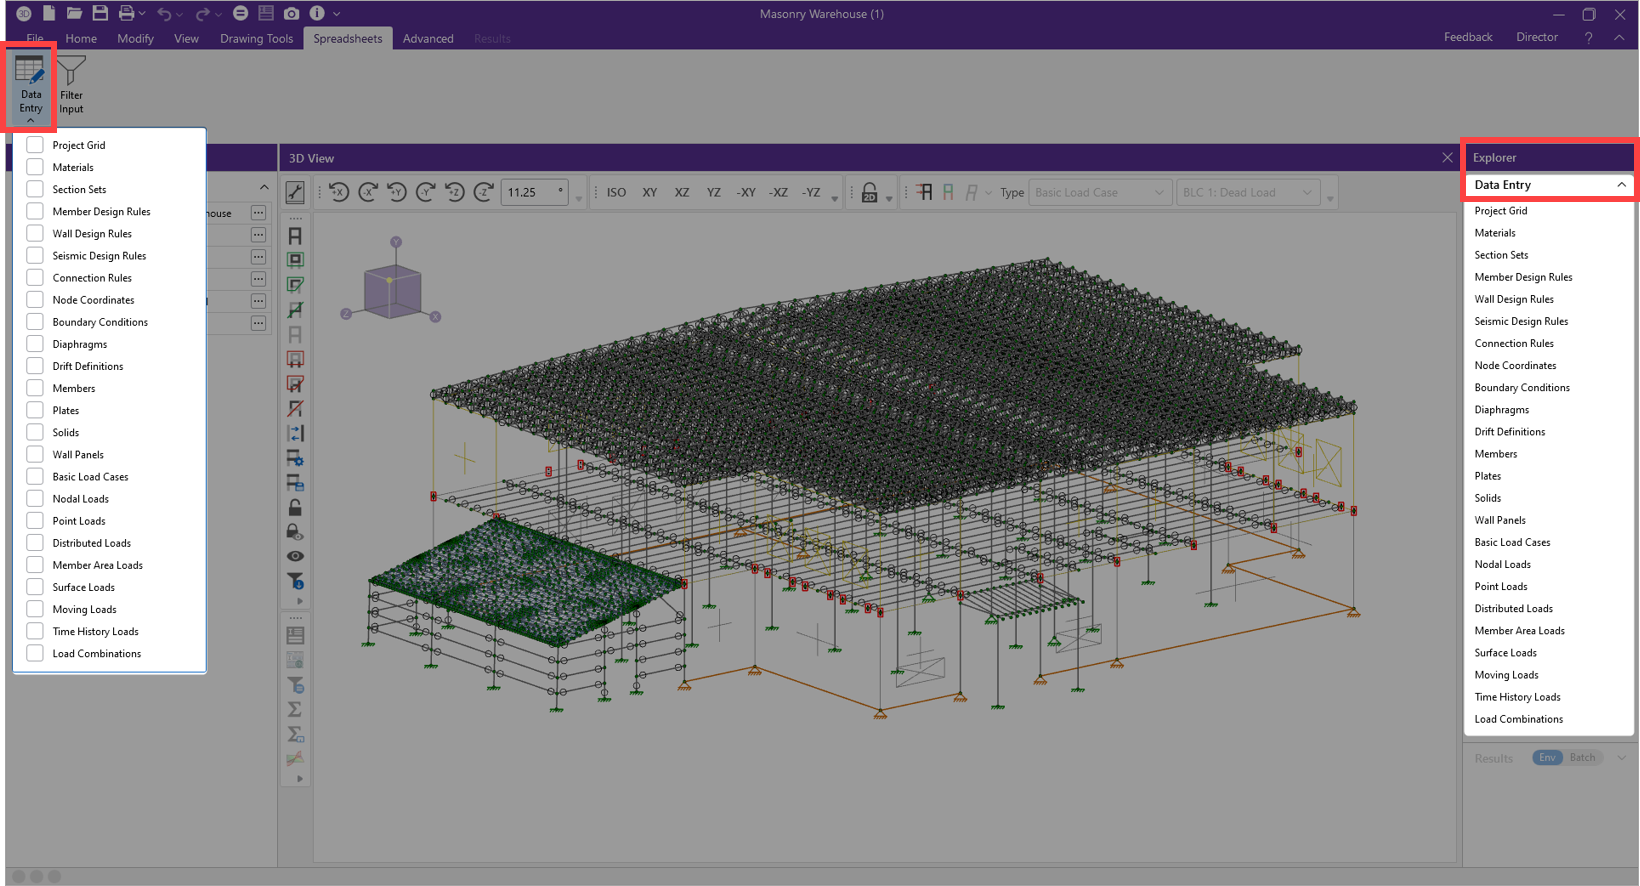Rotate the view about positive X axis

[x=339, y=192]
